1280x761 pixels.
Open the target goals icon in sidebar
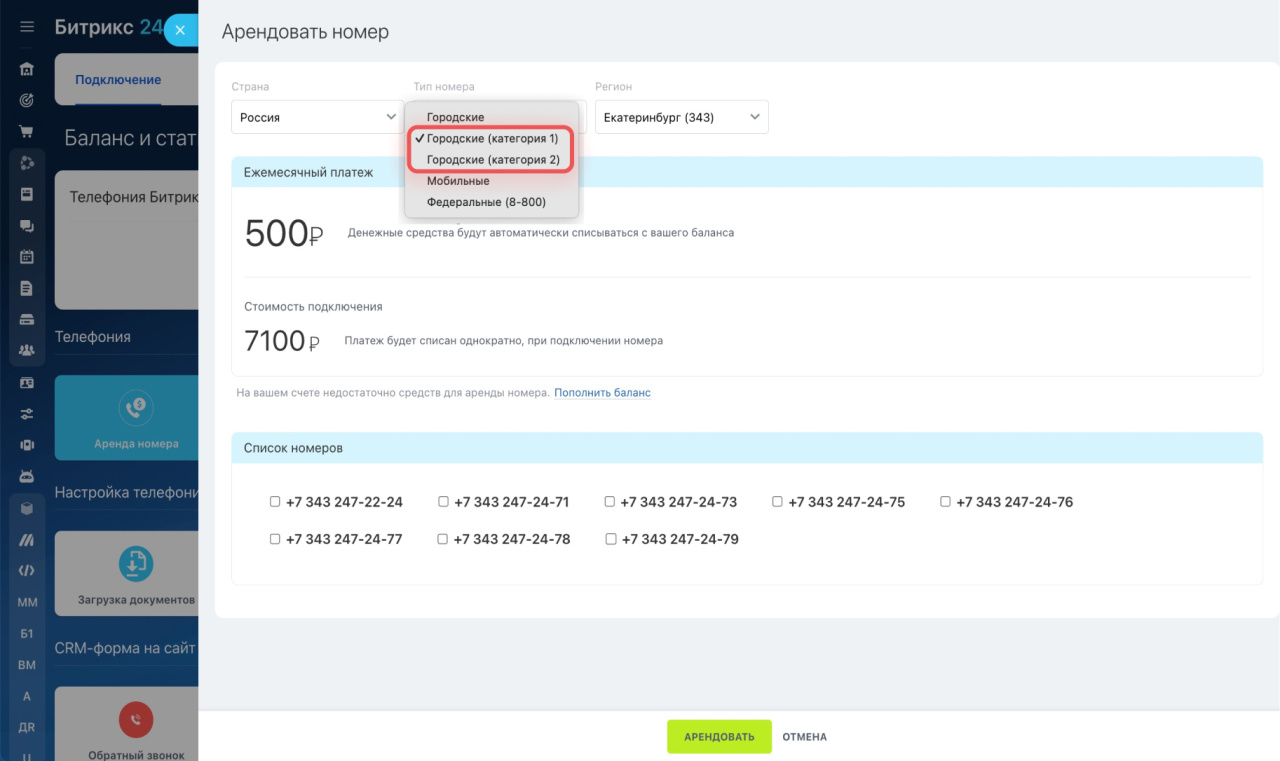pos(27,100)
